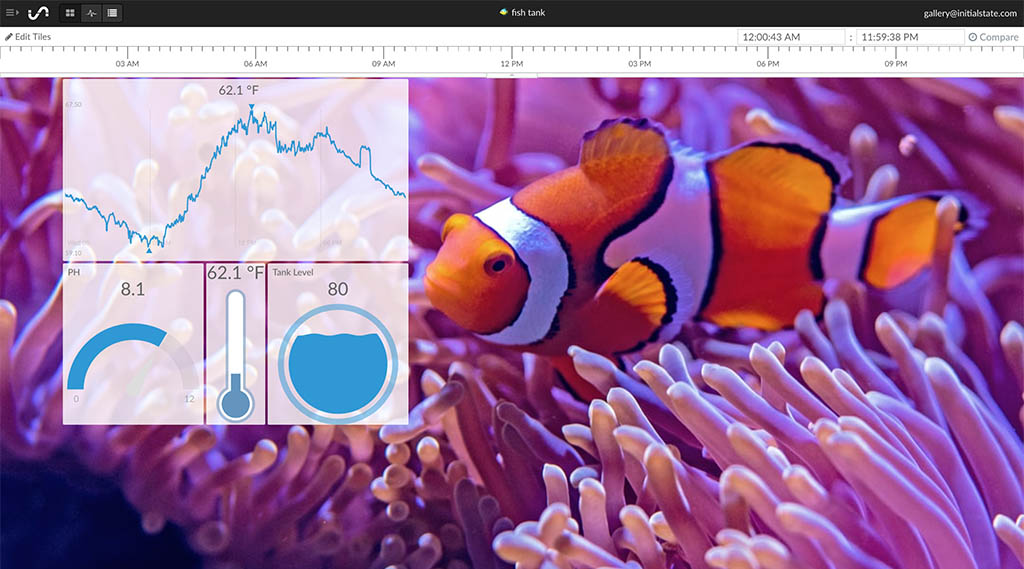Click the Initial State logo
Viewport: 1024px width, 569px height.
coord(39,13)
